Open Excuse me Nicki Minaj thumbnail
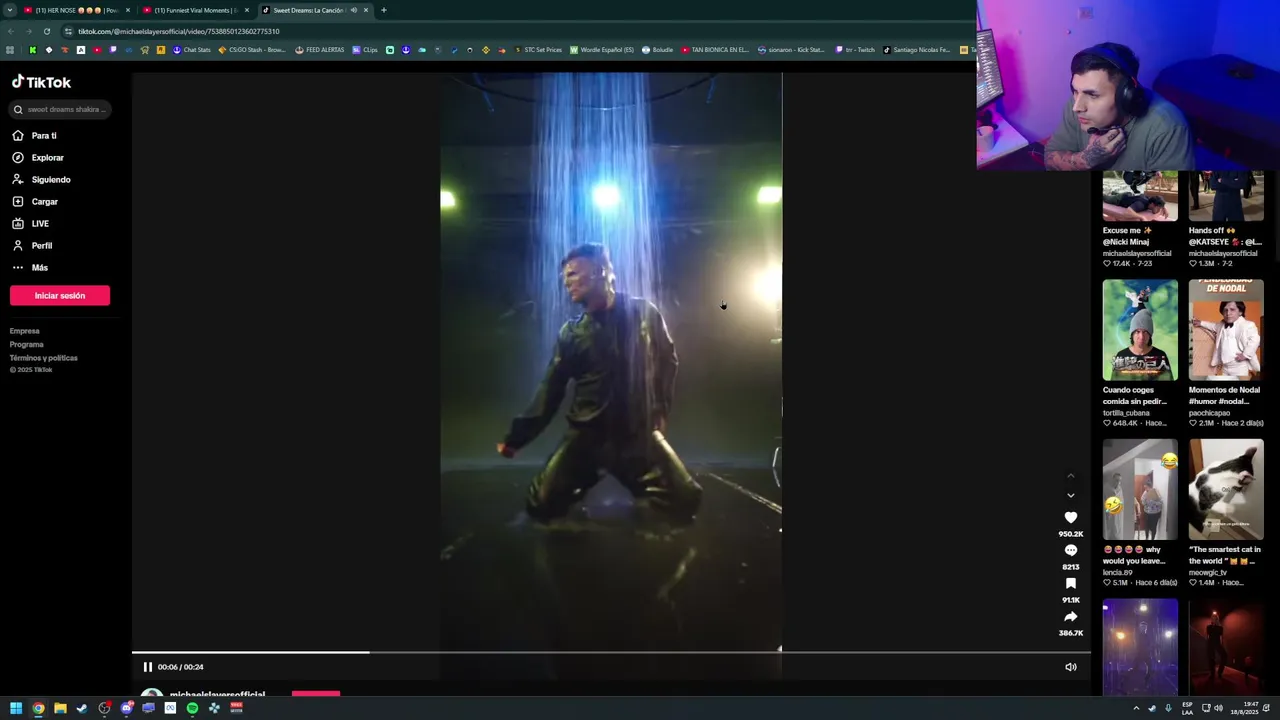The height and width of the screenshot is (720, 1280). pyautogui.click(x=1140, y=196)
